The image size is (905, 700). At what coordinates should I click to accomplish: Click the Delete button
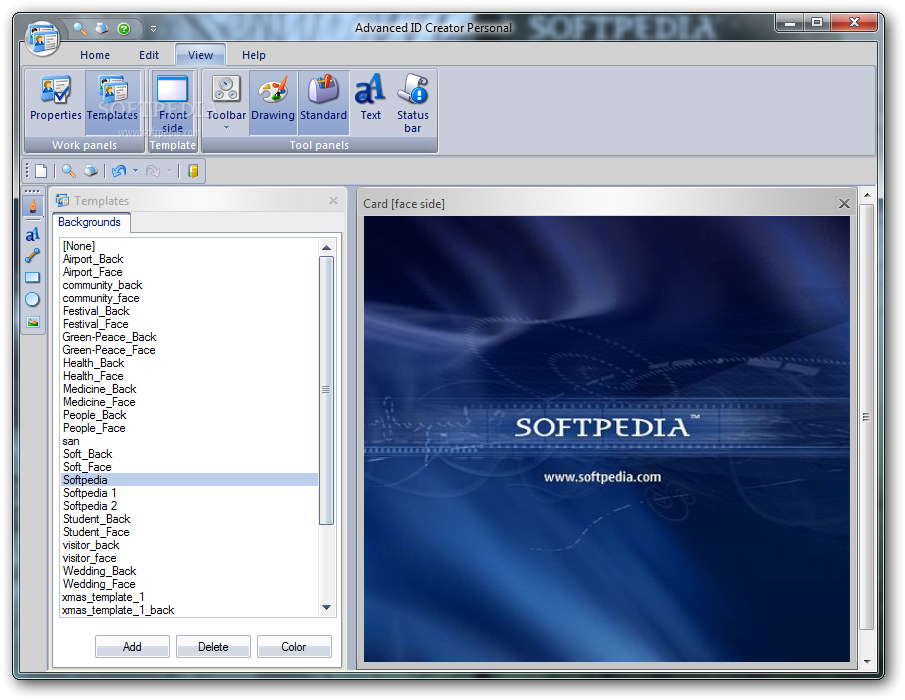click(x=213, y=646)
